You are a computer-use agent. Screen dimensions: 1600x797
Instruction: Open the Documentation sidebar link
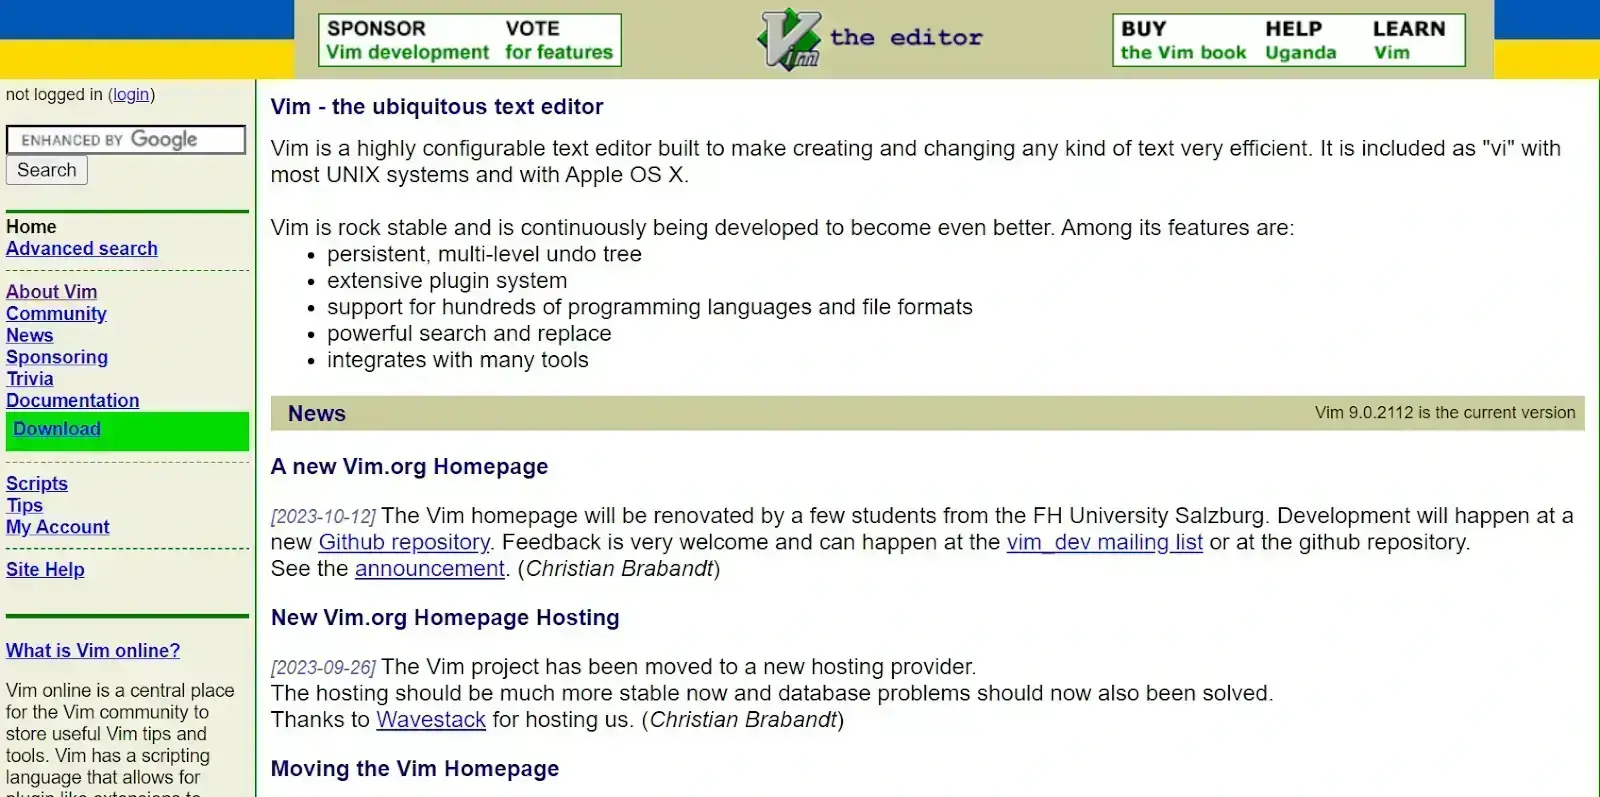pyautogui.click(x=73, y=401)
